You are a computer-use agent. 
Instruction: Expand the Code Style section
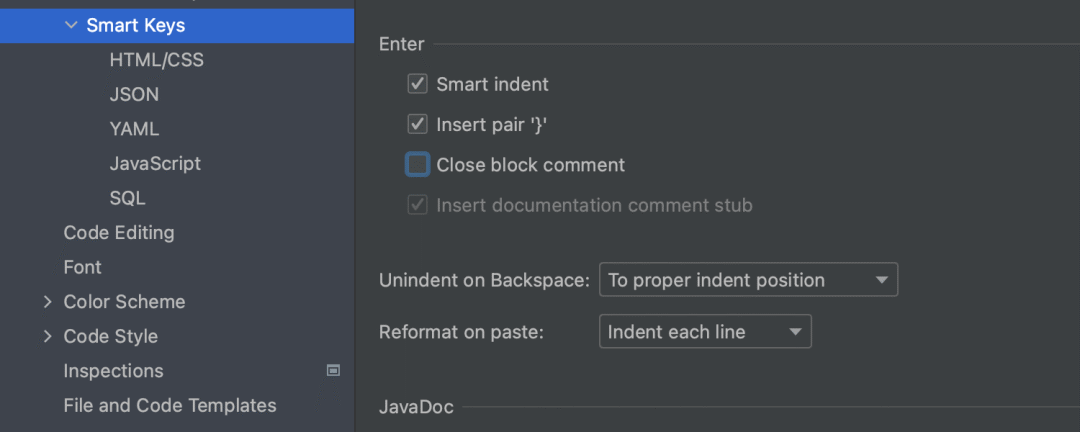(x=47, y=337)
